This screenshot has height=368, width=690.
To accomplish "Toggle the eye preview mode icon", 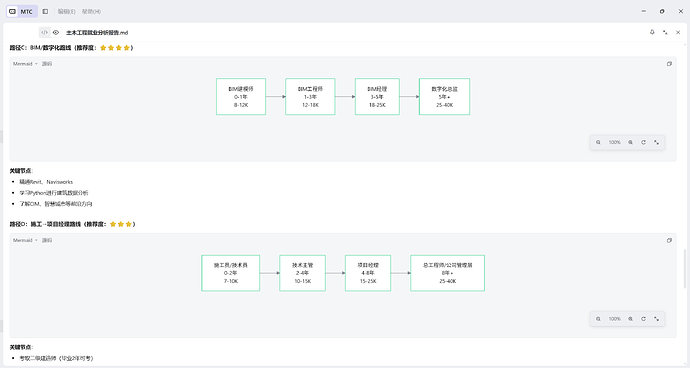I will pyautogui.click(x=56, y=32).
